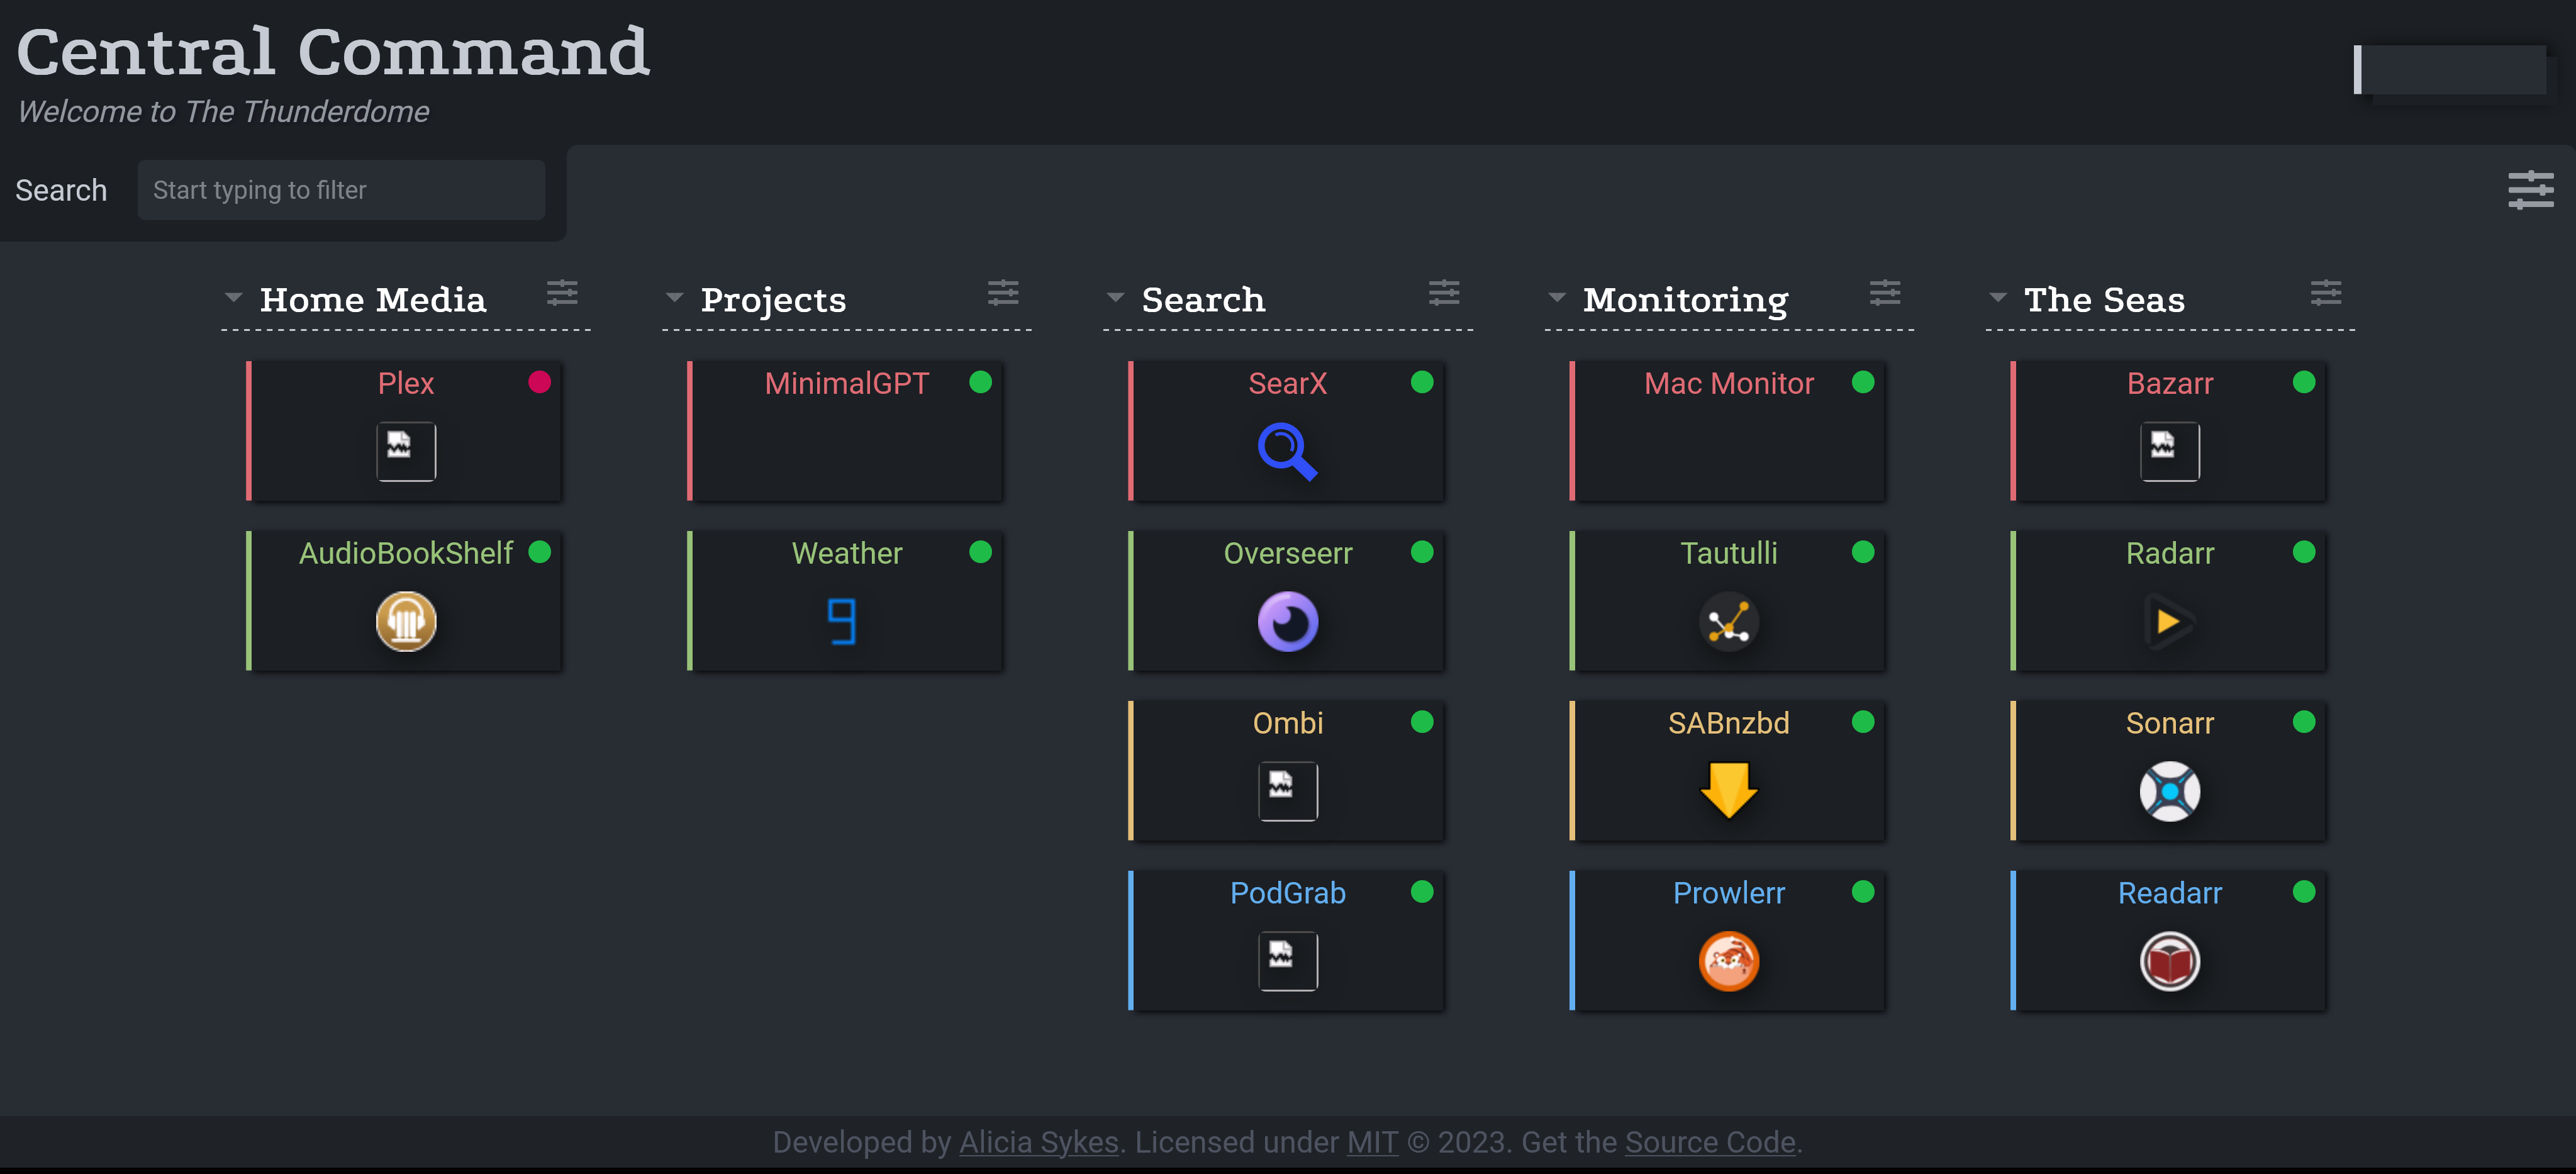Open the Readarr red book icon
The width and height of the screenshot is (2576, 1174).
tap(2169, 961)
